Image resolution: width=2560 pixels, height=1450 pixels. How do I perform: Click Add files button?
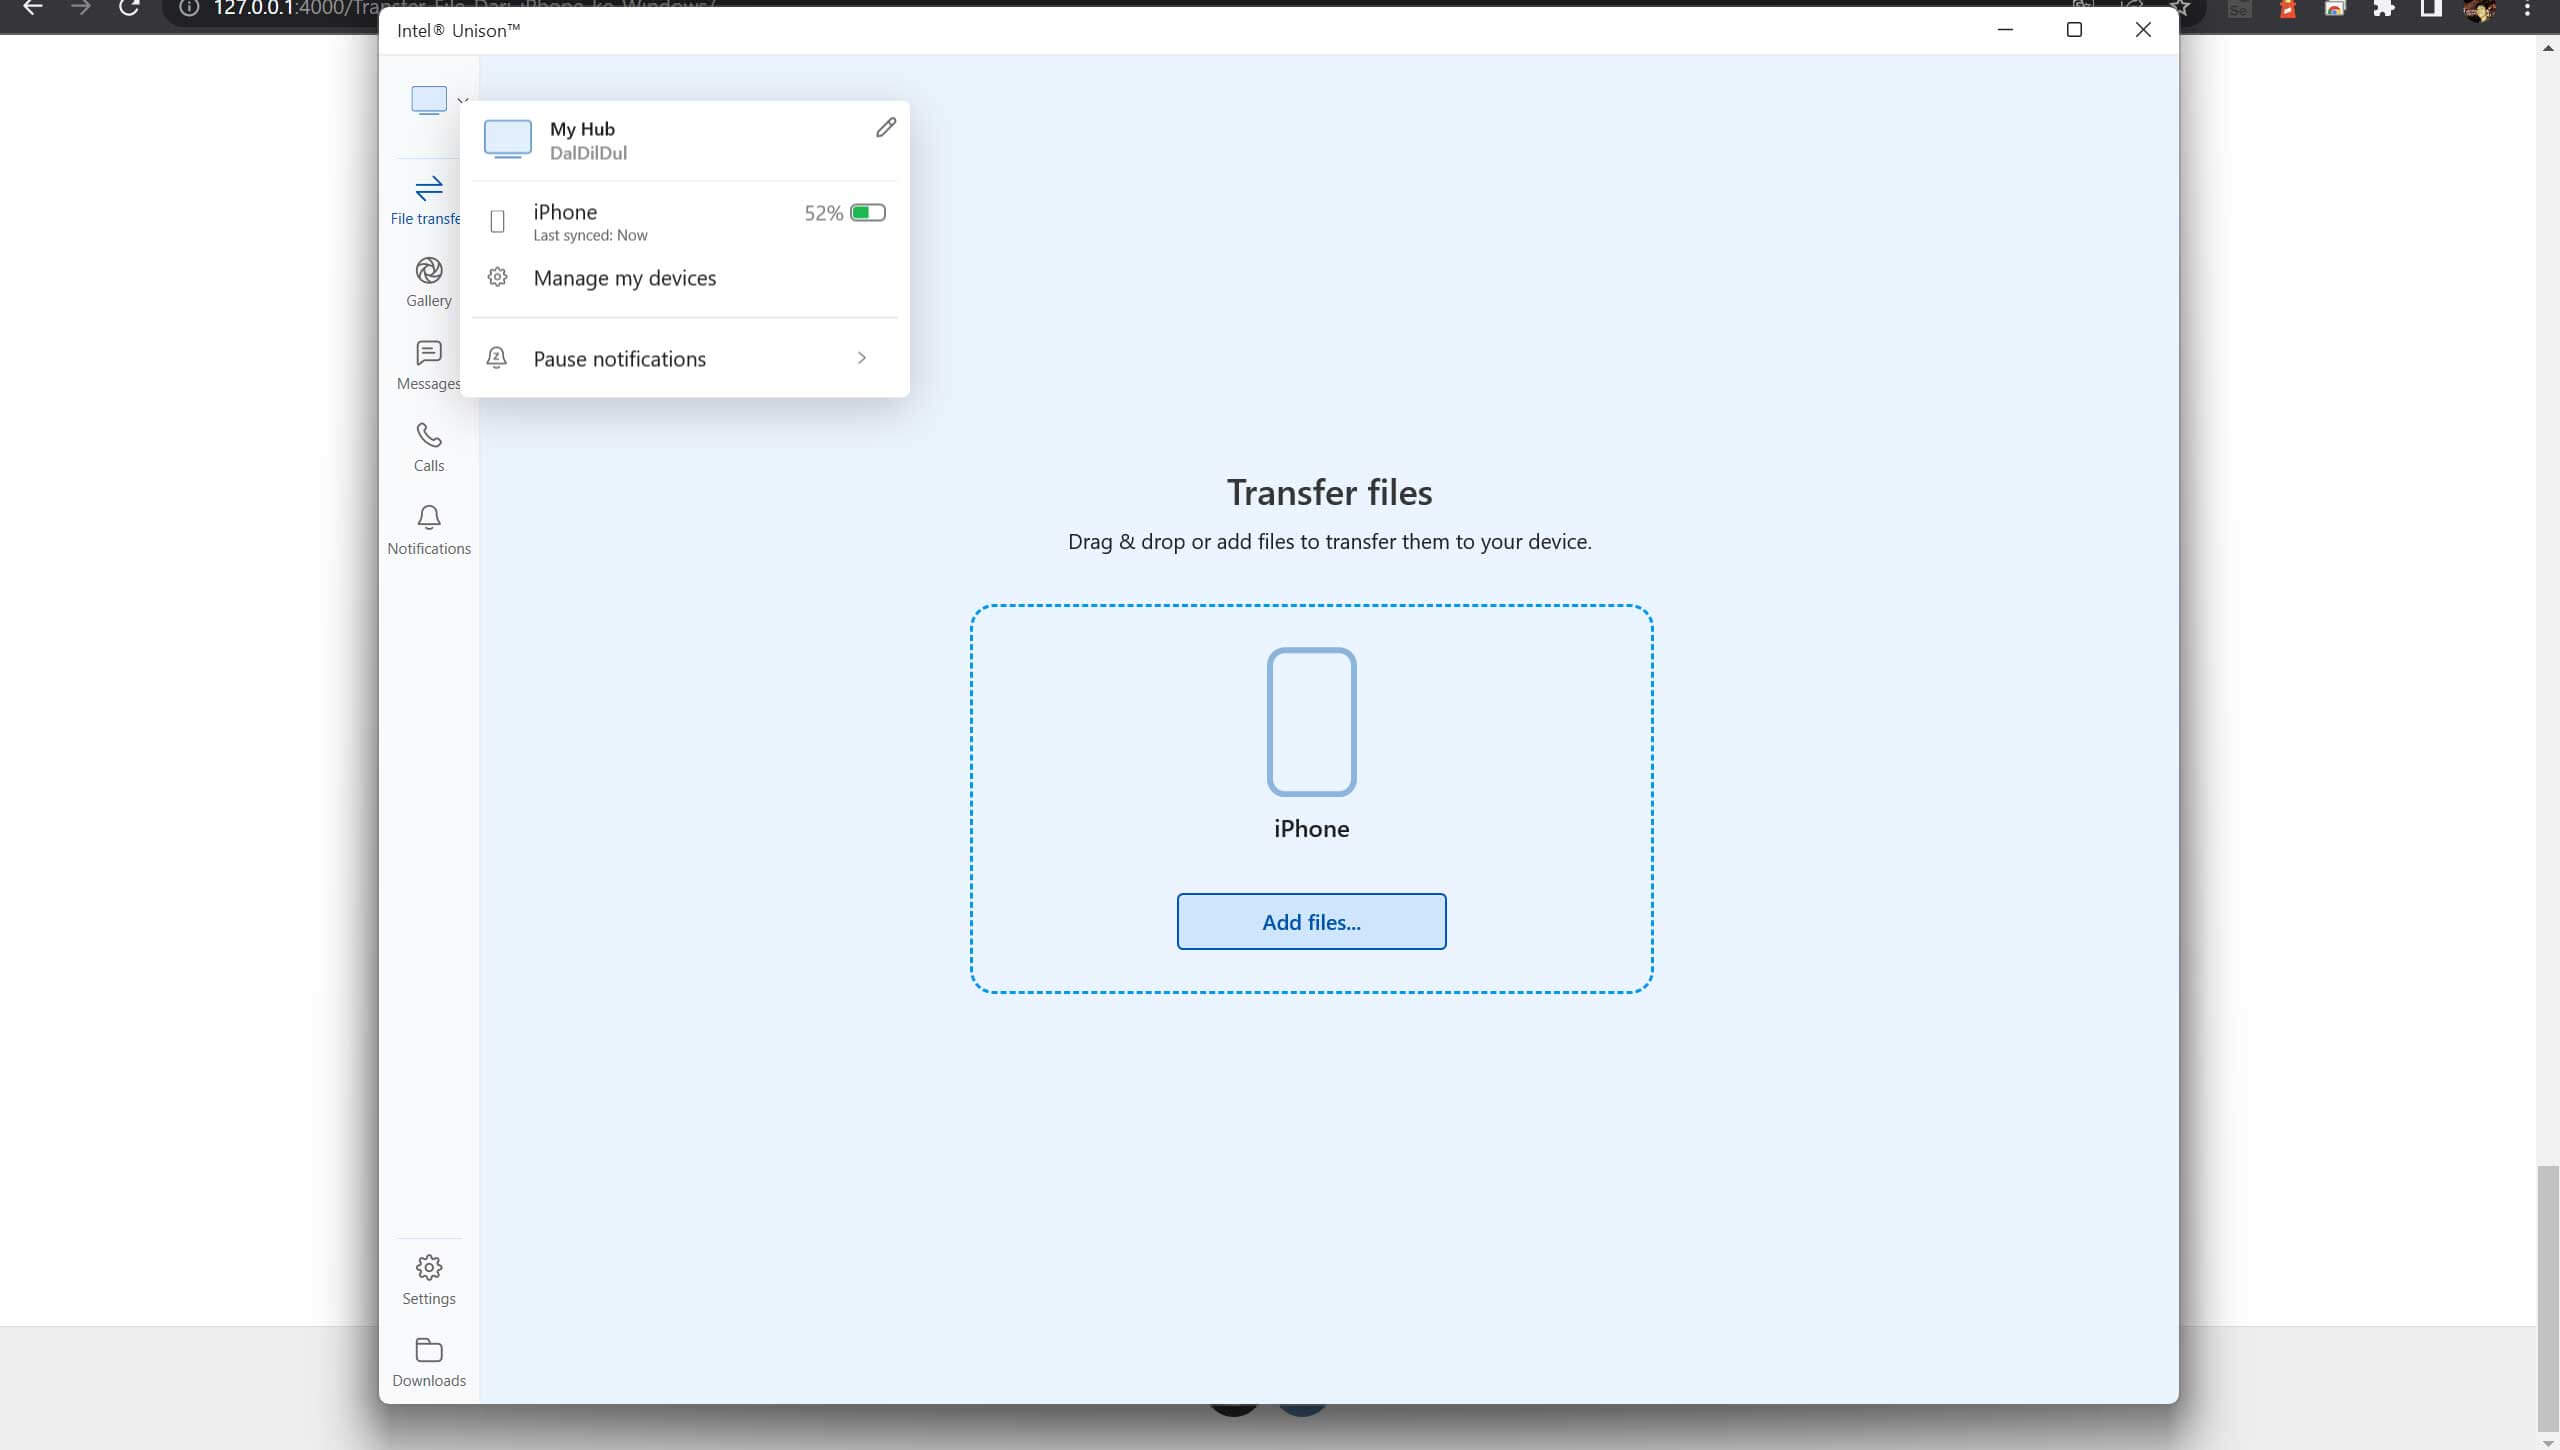point(1312,921)
